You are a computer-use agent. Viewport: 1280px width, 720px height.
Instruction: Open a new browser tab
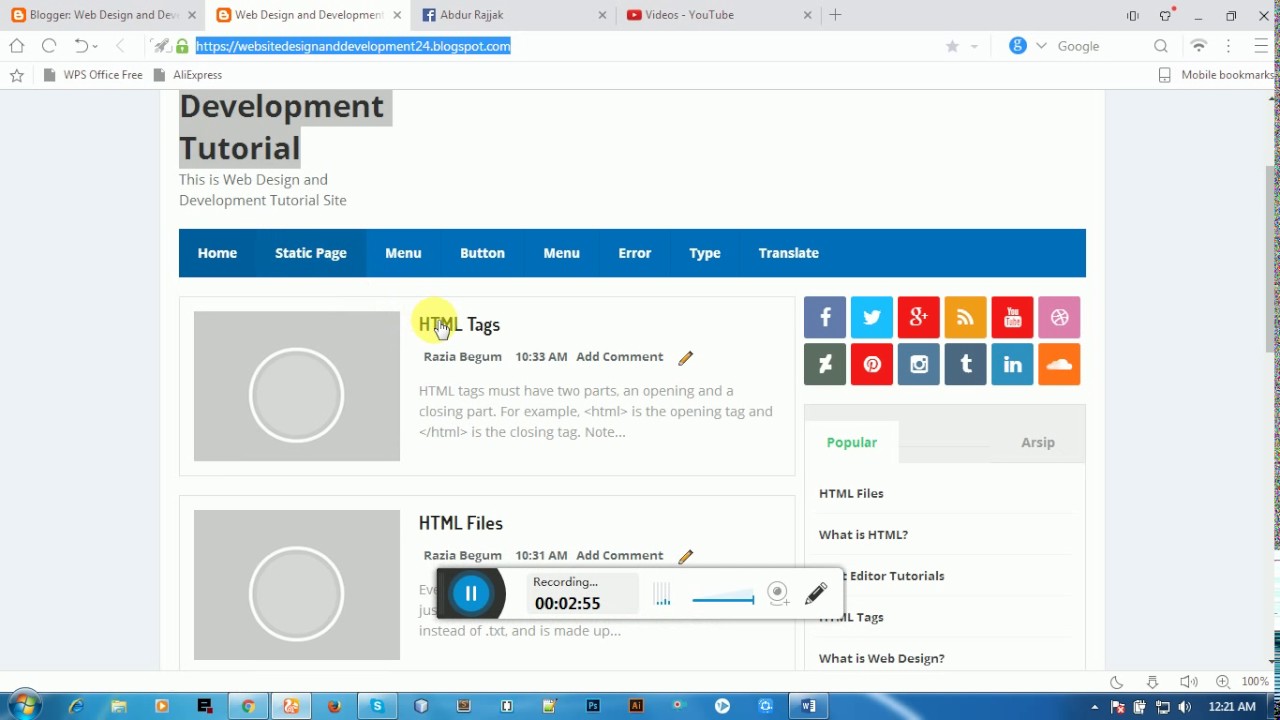tap(835, 15)
